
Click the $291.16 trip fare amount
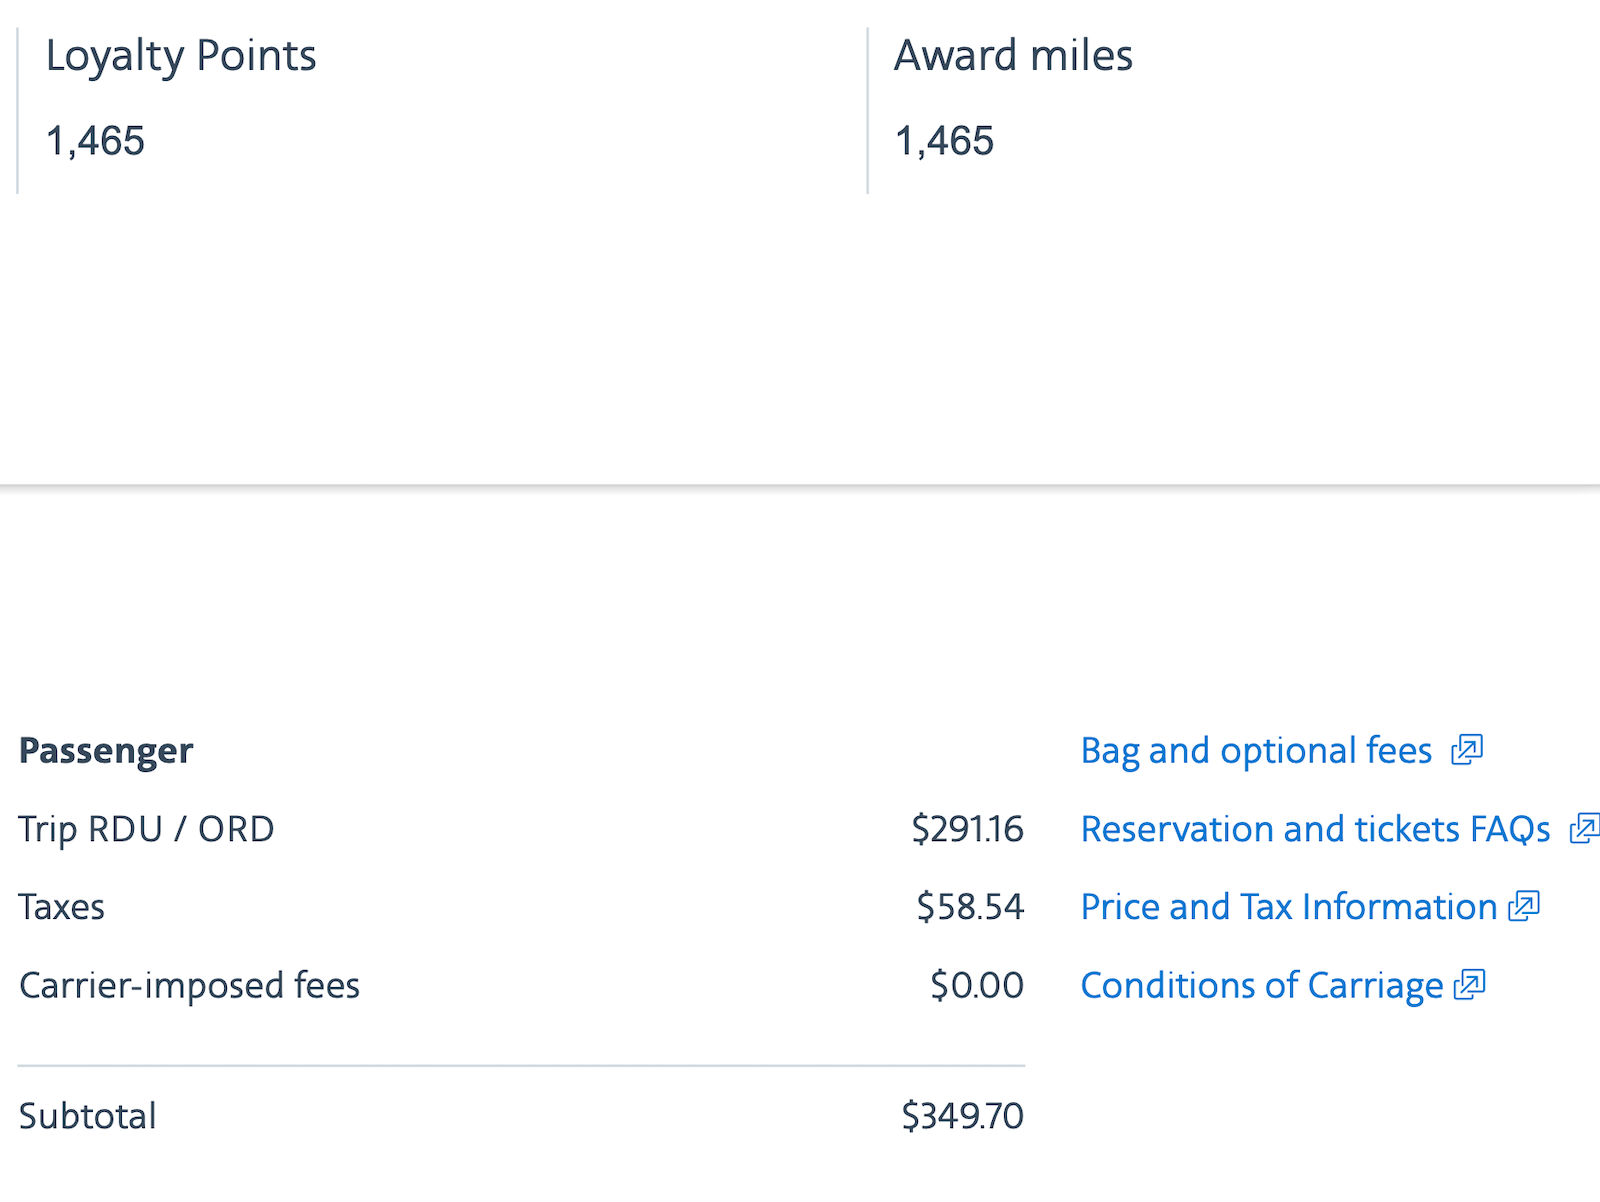coord(967,829)
